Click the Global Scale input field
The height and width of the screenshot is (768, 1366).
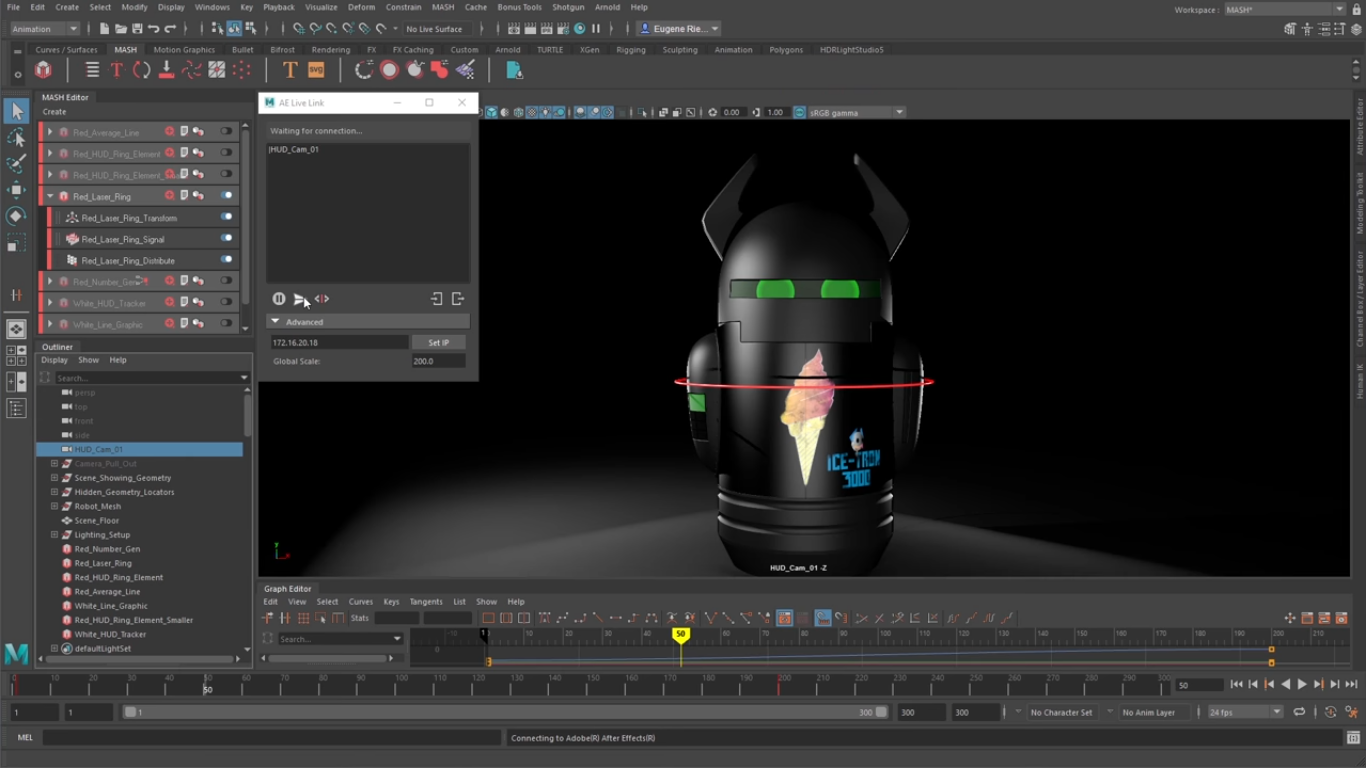[438, 361]
